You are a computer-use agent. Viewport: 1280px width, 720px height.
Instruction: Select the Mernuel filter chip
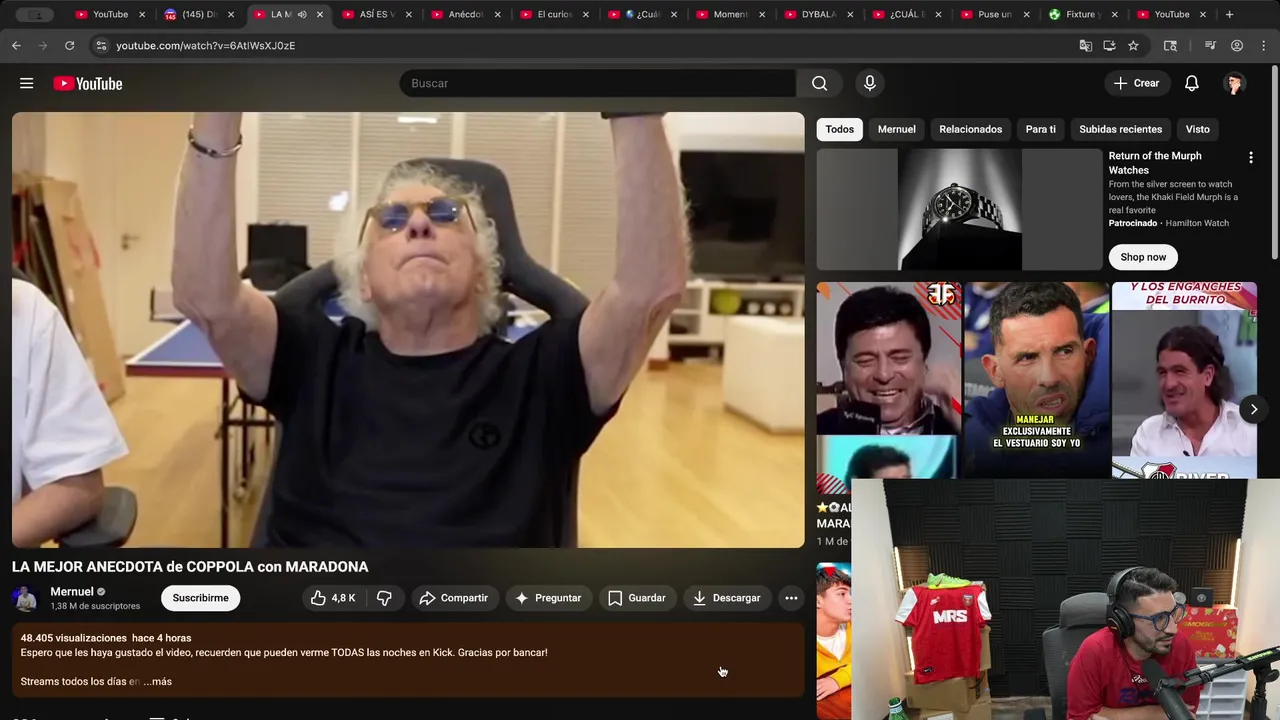tap(897, 129)
